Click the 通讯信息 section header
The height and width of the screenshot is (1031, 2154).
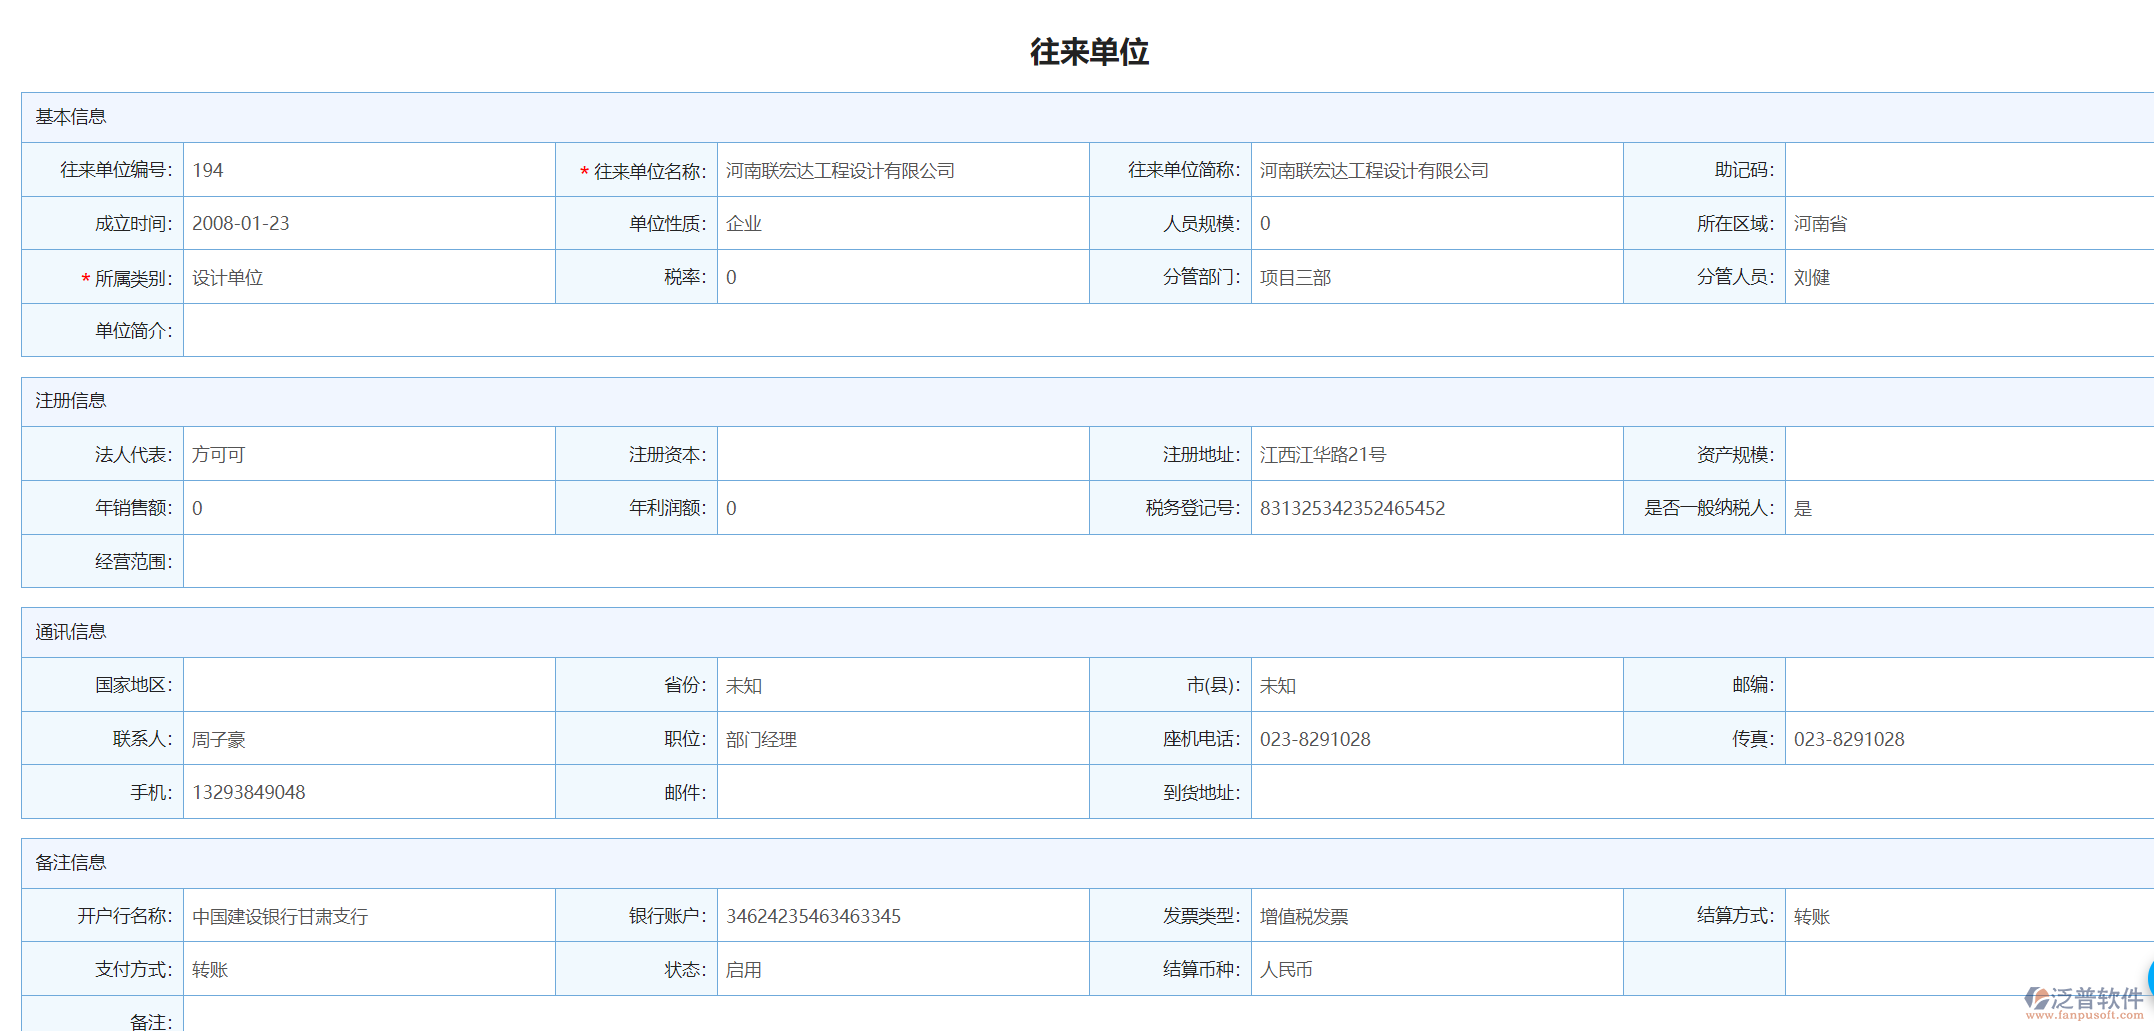[71, 632]
